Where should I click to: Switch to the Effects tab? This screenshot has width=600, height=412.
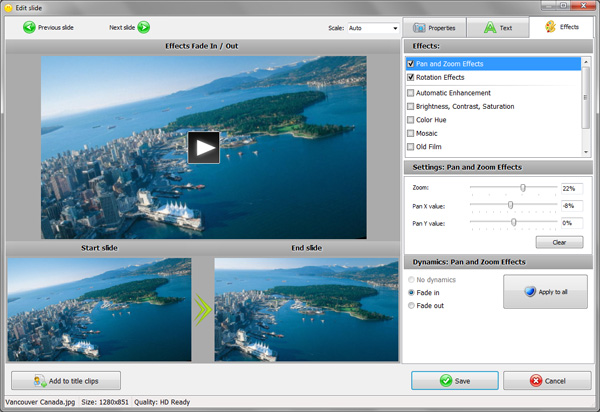pyautogui.click(x=561, y=27)
